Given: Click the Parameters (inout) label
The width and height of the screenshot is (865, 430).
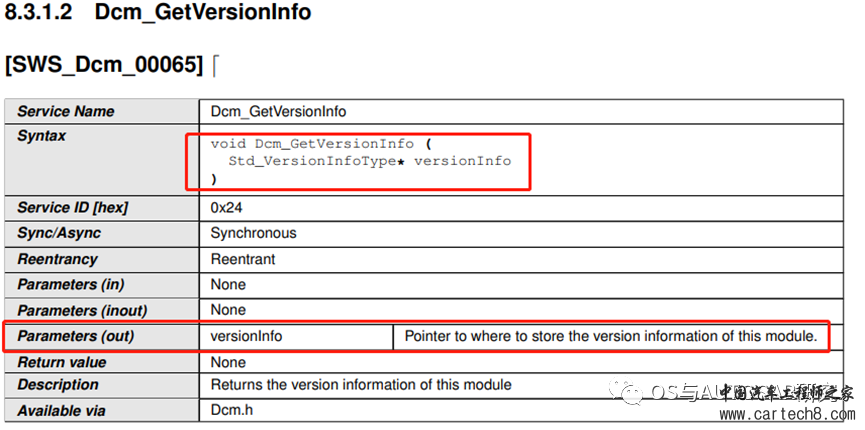Looking at the screenshot, I should click(82, 310).
